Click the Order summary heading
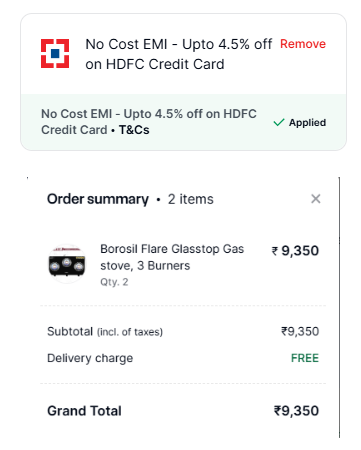This screenshot has height=450, width=361. [98, 199]
